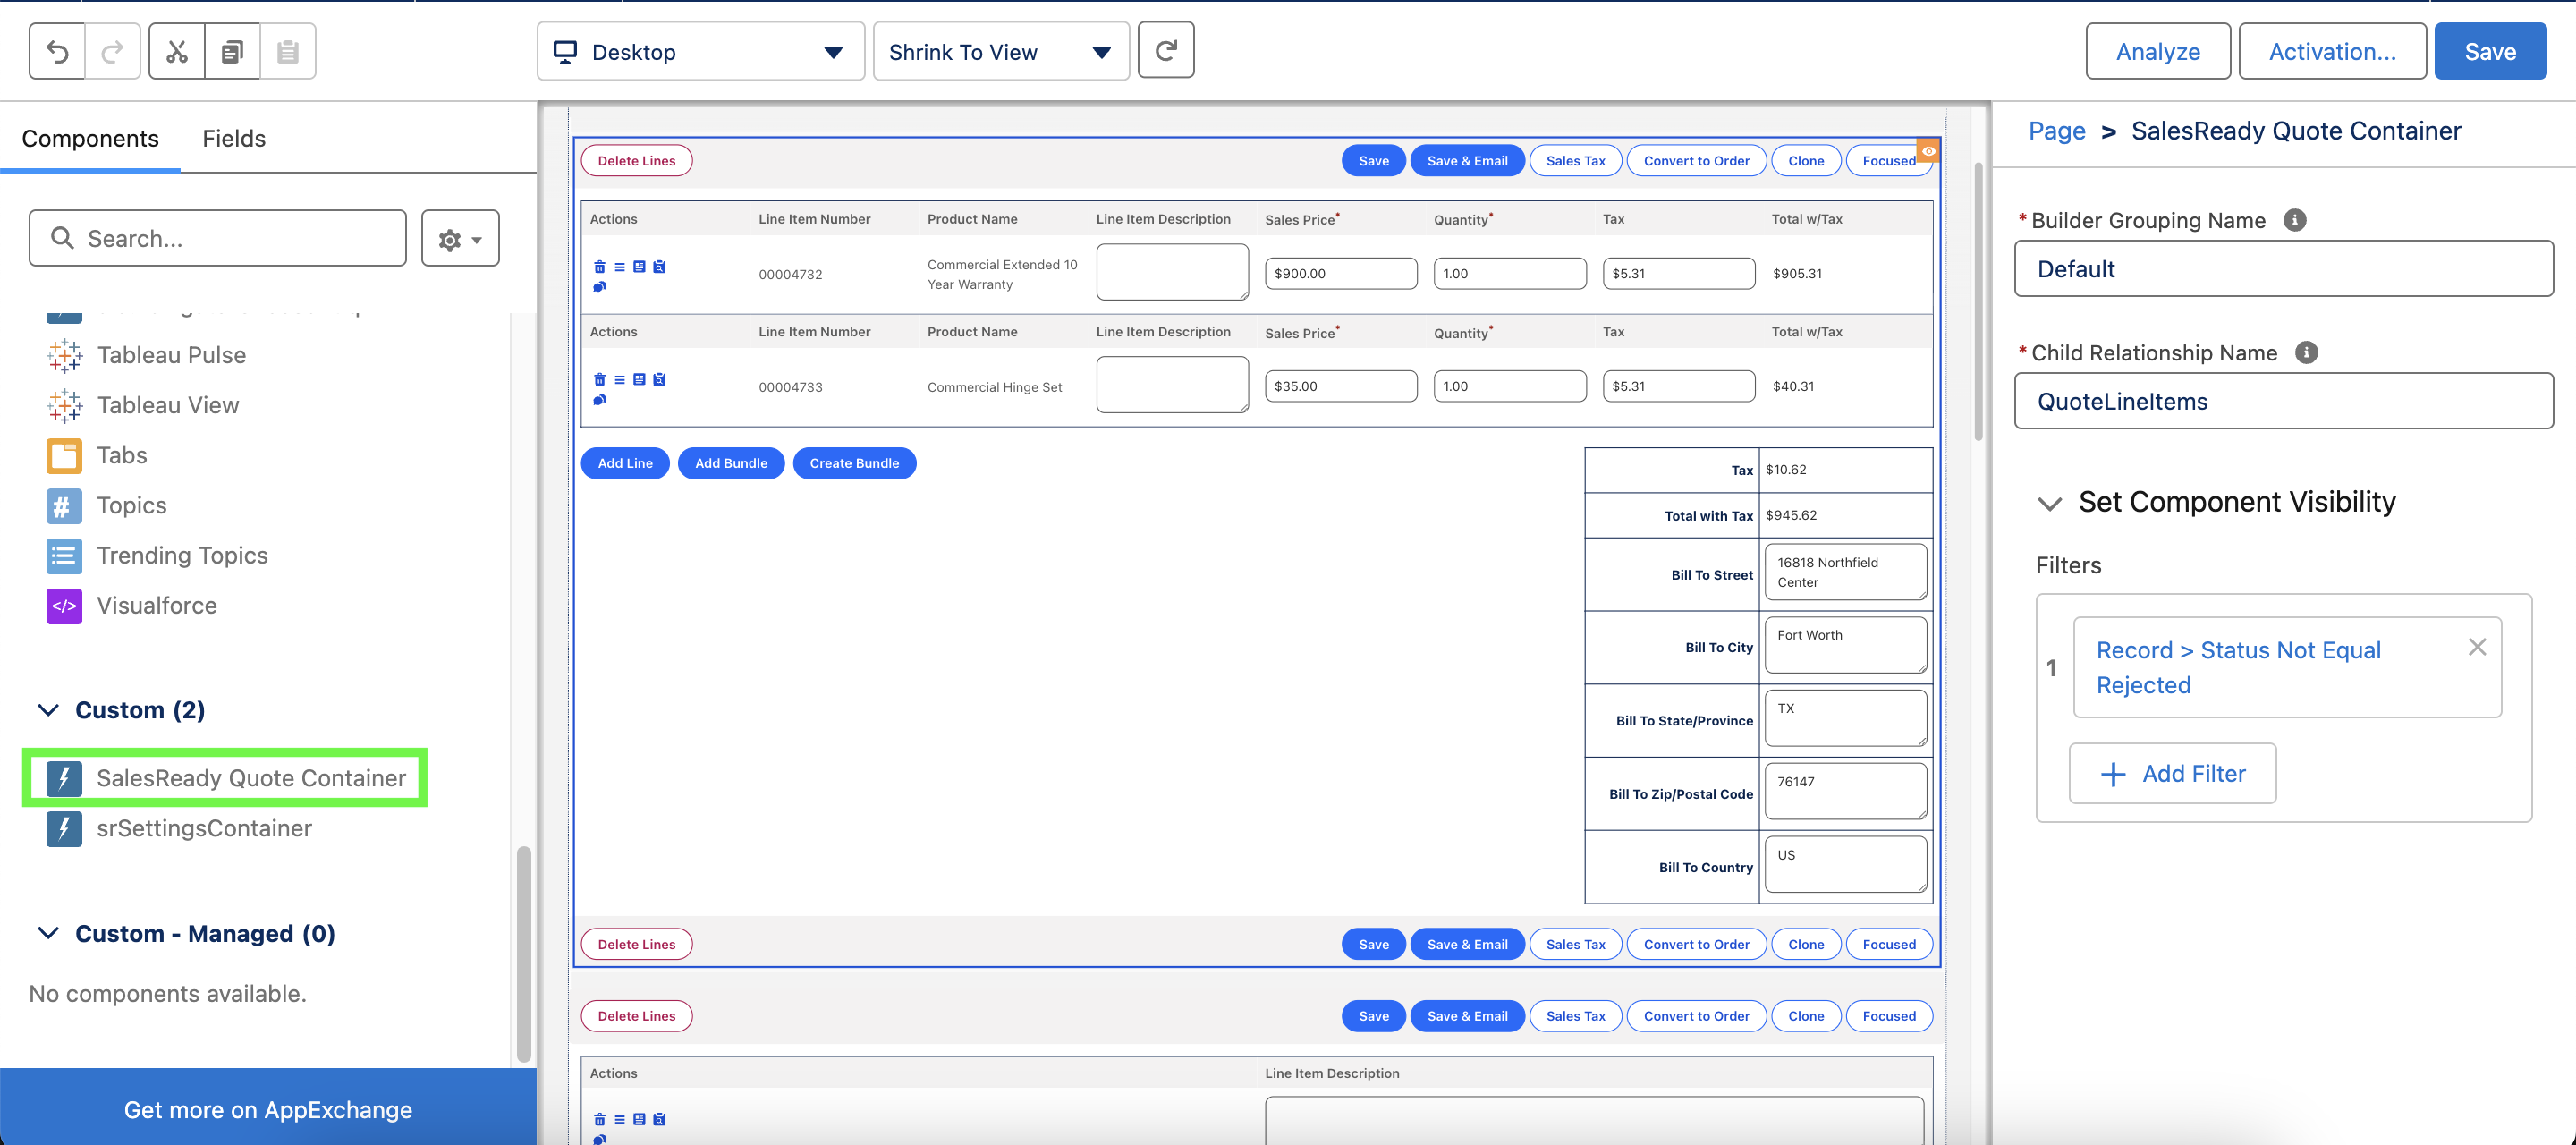Open the Desktop form factor dropdown

[x=700, y=51]
